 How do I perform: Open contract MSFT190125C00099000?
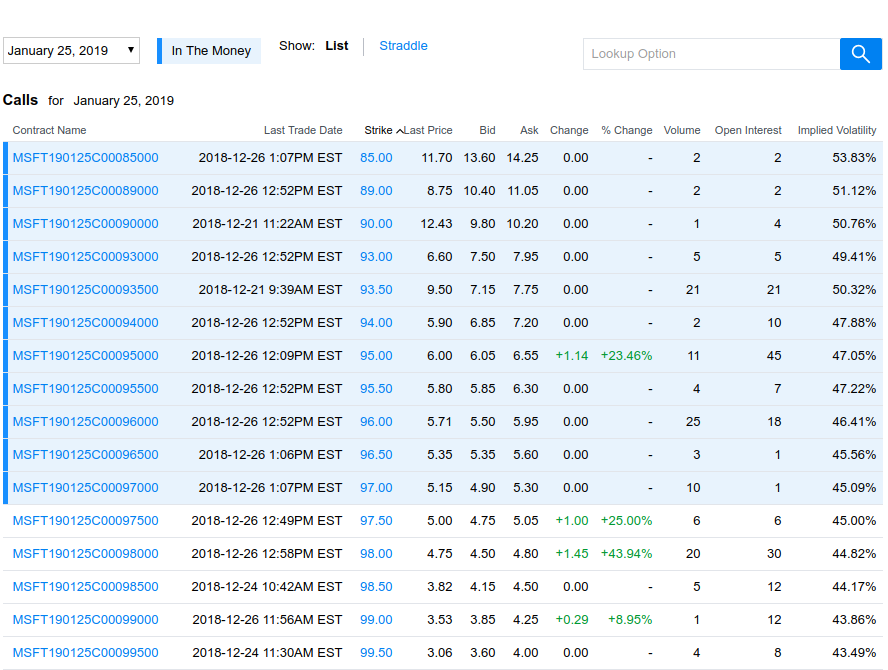[x=86, y=620]
